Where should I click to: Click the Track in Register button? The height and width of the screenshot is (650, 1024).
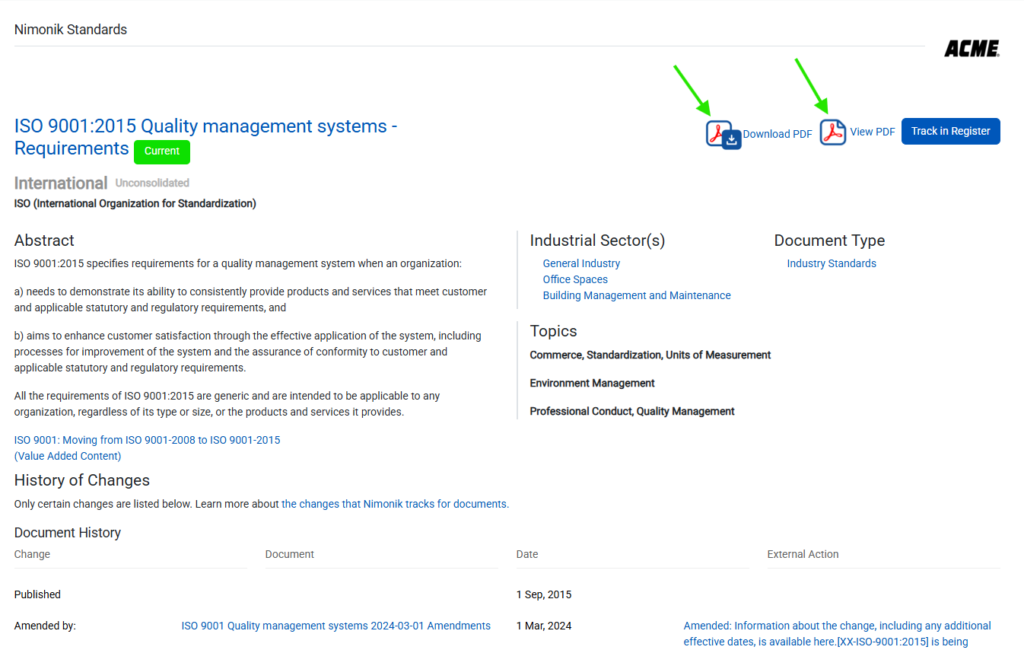pos(950,131)
